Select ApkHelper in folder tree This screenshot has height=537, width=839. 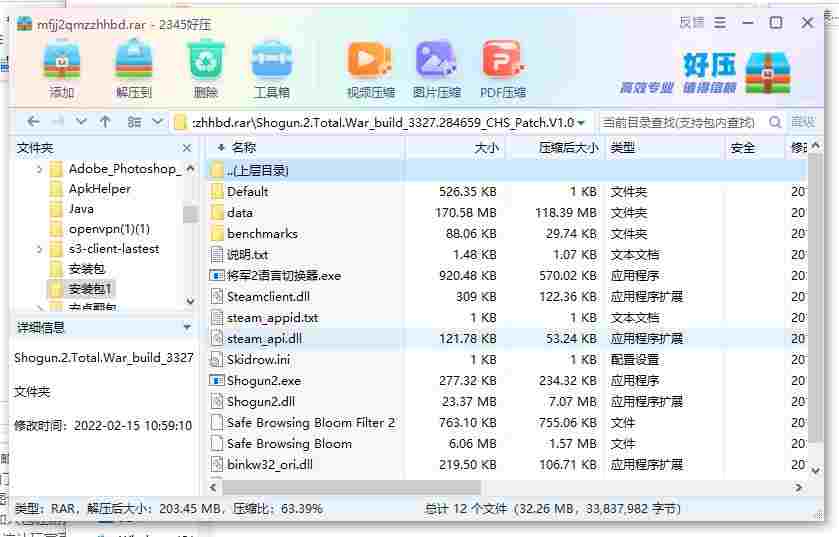click(100, 189)
